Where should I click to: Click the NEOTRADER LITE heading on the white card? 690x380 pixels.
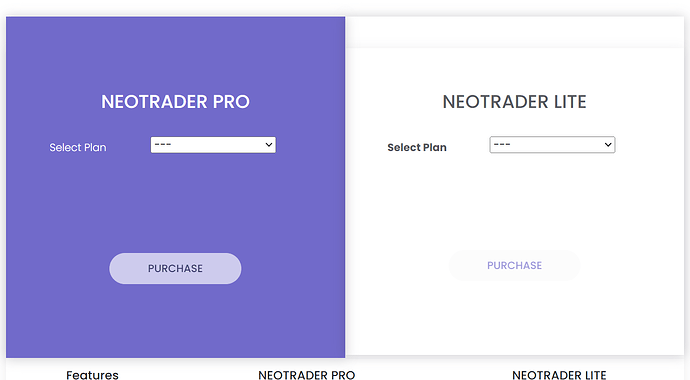(x=514, y=102)
